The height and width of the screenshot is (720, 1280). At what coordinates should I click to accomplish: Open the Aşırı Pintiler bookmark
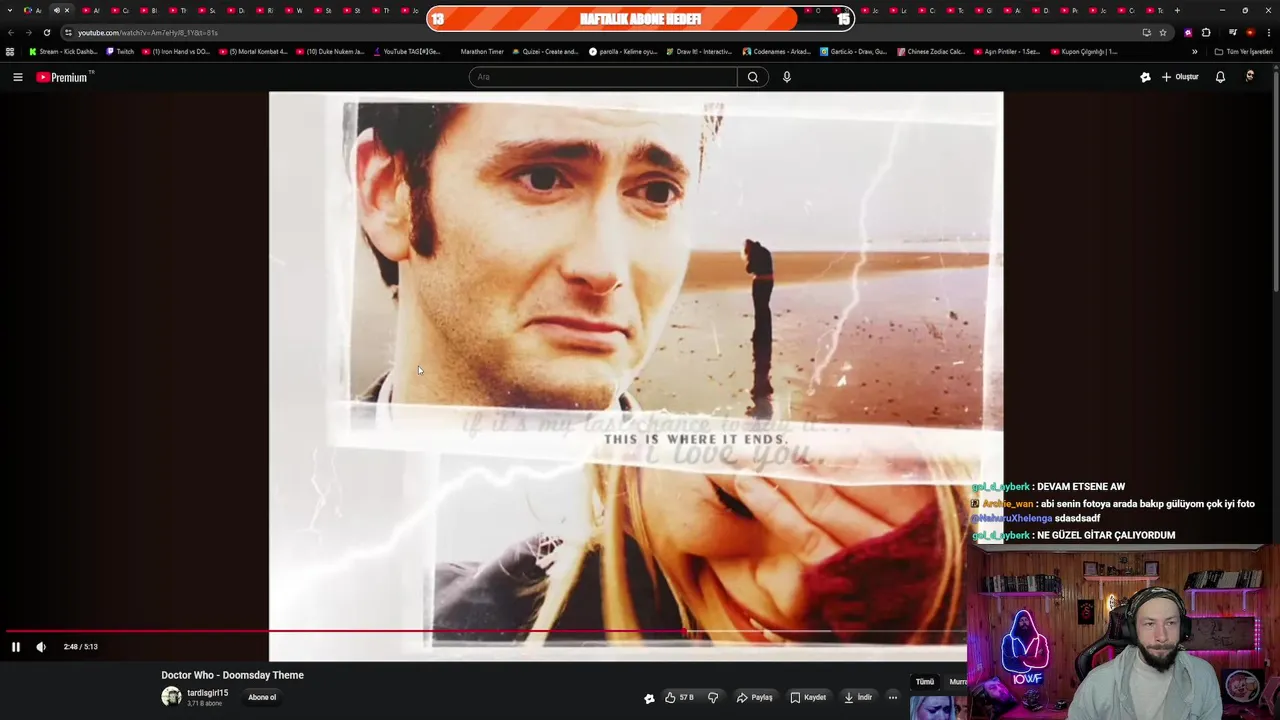coord(1007,52)
